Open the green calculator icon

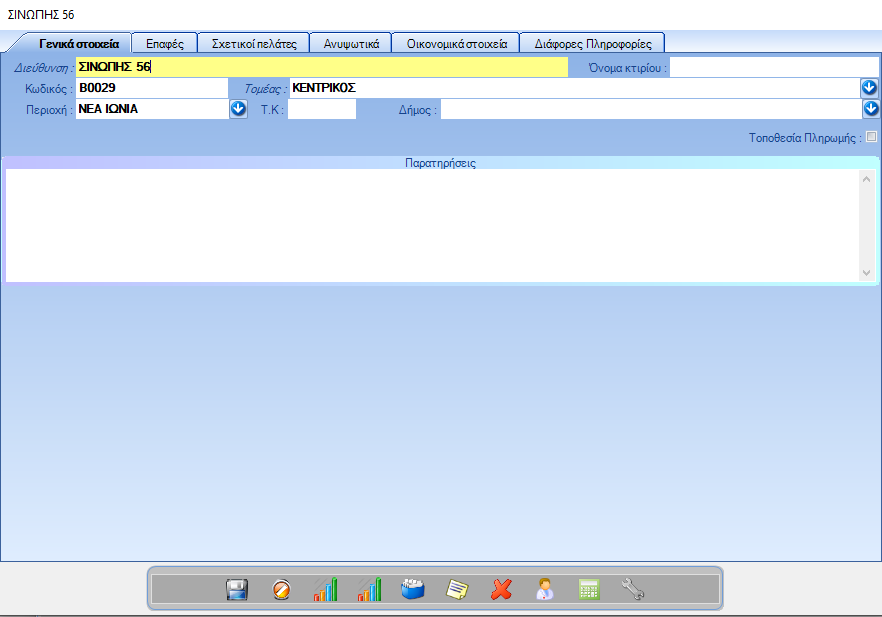pyautogui.click(x=589, y=590)
